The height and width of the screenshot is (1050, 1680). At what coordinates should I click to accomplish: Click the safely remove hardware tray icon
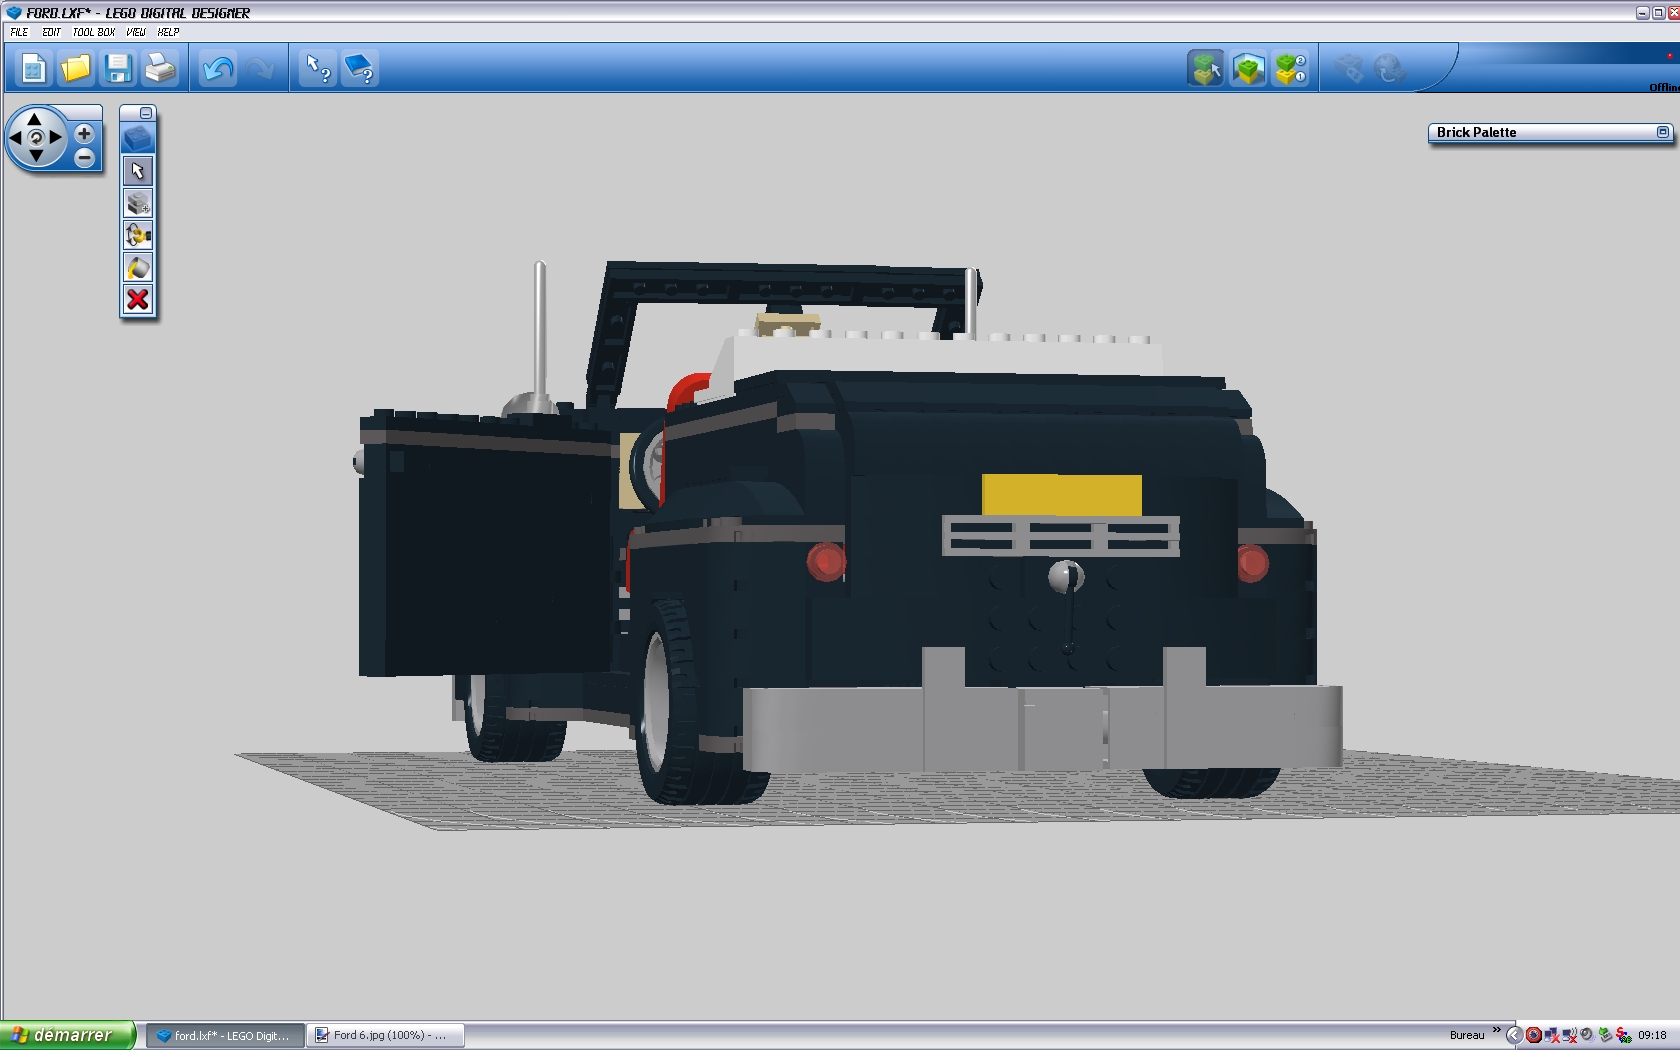click(x=1606, y=1035)
